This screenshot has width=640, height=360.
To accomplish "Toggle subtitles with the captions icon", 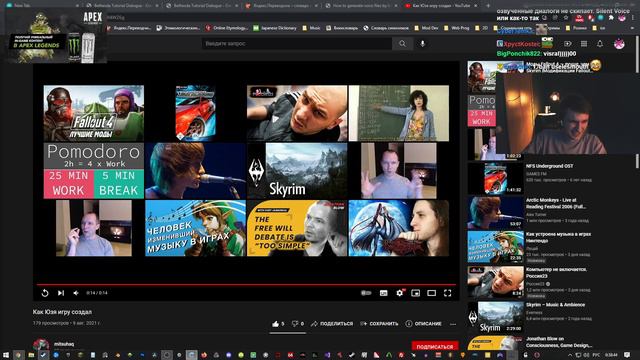I will coord(383,293).
